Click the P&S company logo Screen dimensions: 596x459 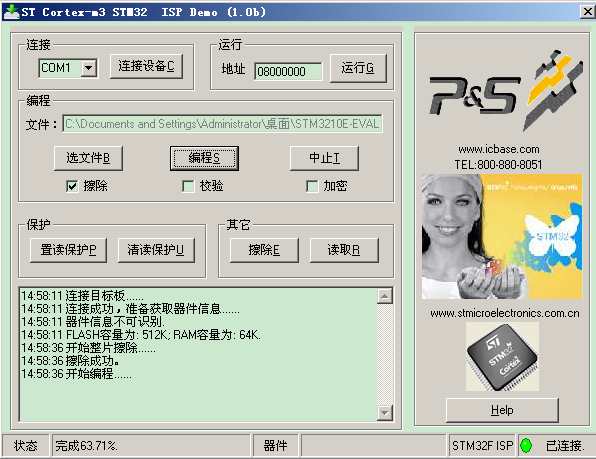click(506, 90)
